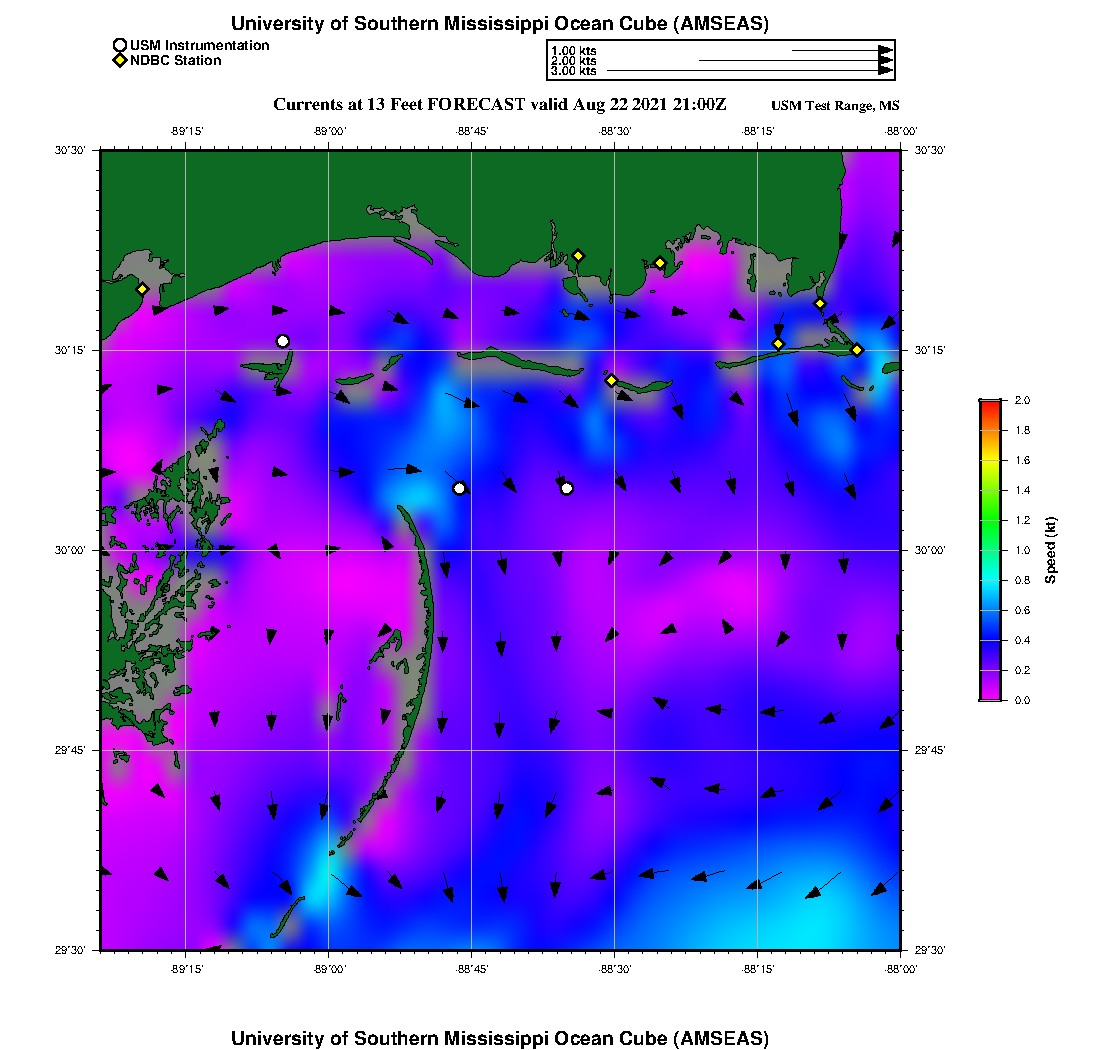Click the red top of the speed color bar
This screenshot has width=1100, height=1050.
pos(990,403)
